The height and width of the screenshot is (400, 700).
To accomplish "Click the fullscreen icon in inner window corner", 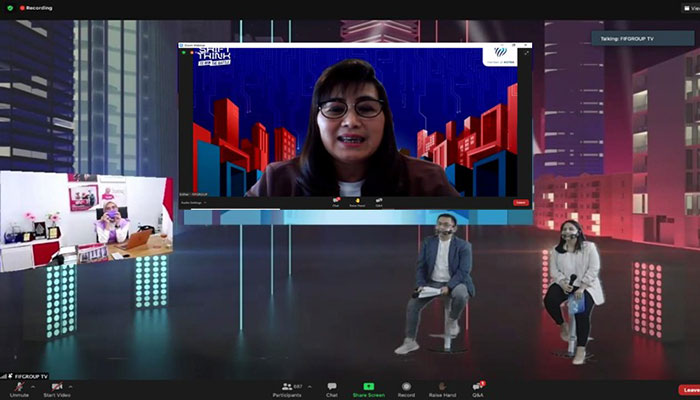I will coord(525,53).
